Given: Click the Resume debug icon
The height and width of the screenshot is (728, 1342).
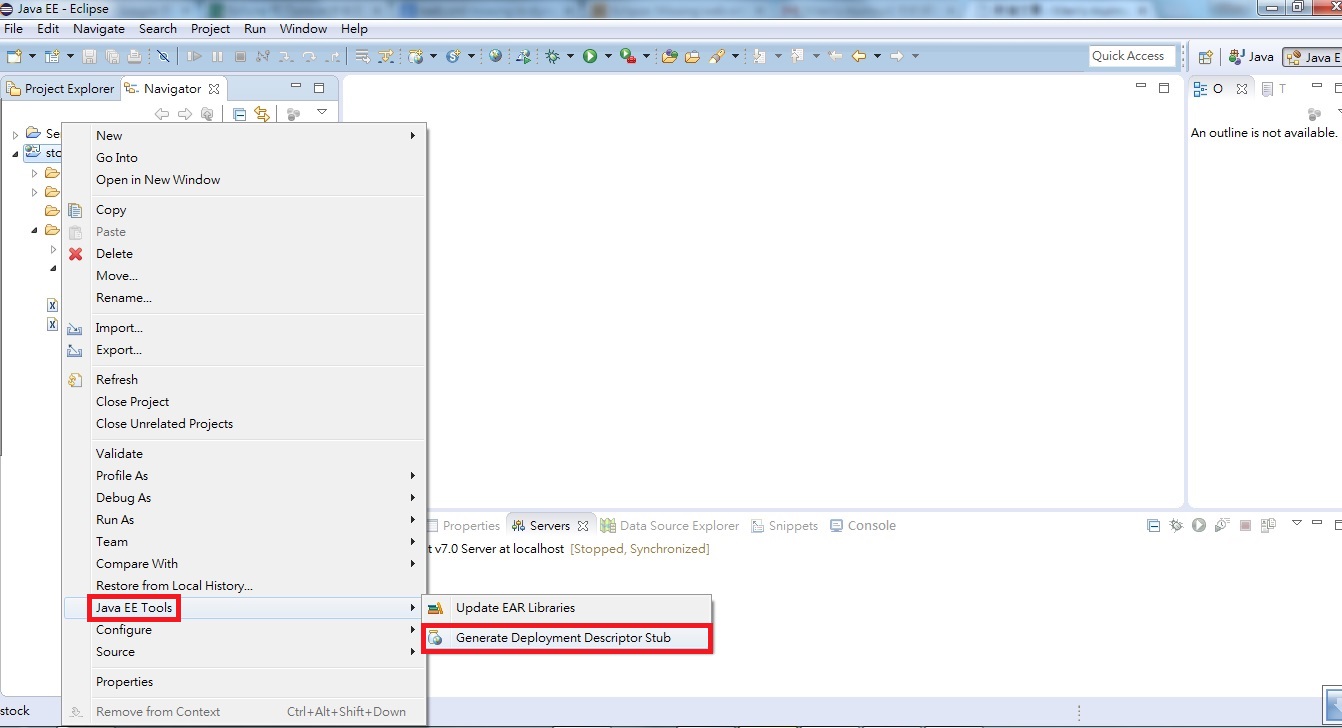Looking at the screenshot, I should [195, 56].
